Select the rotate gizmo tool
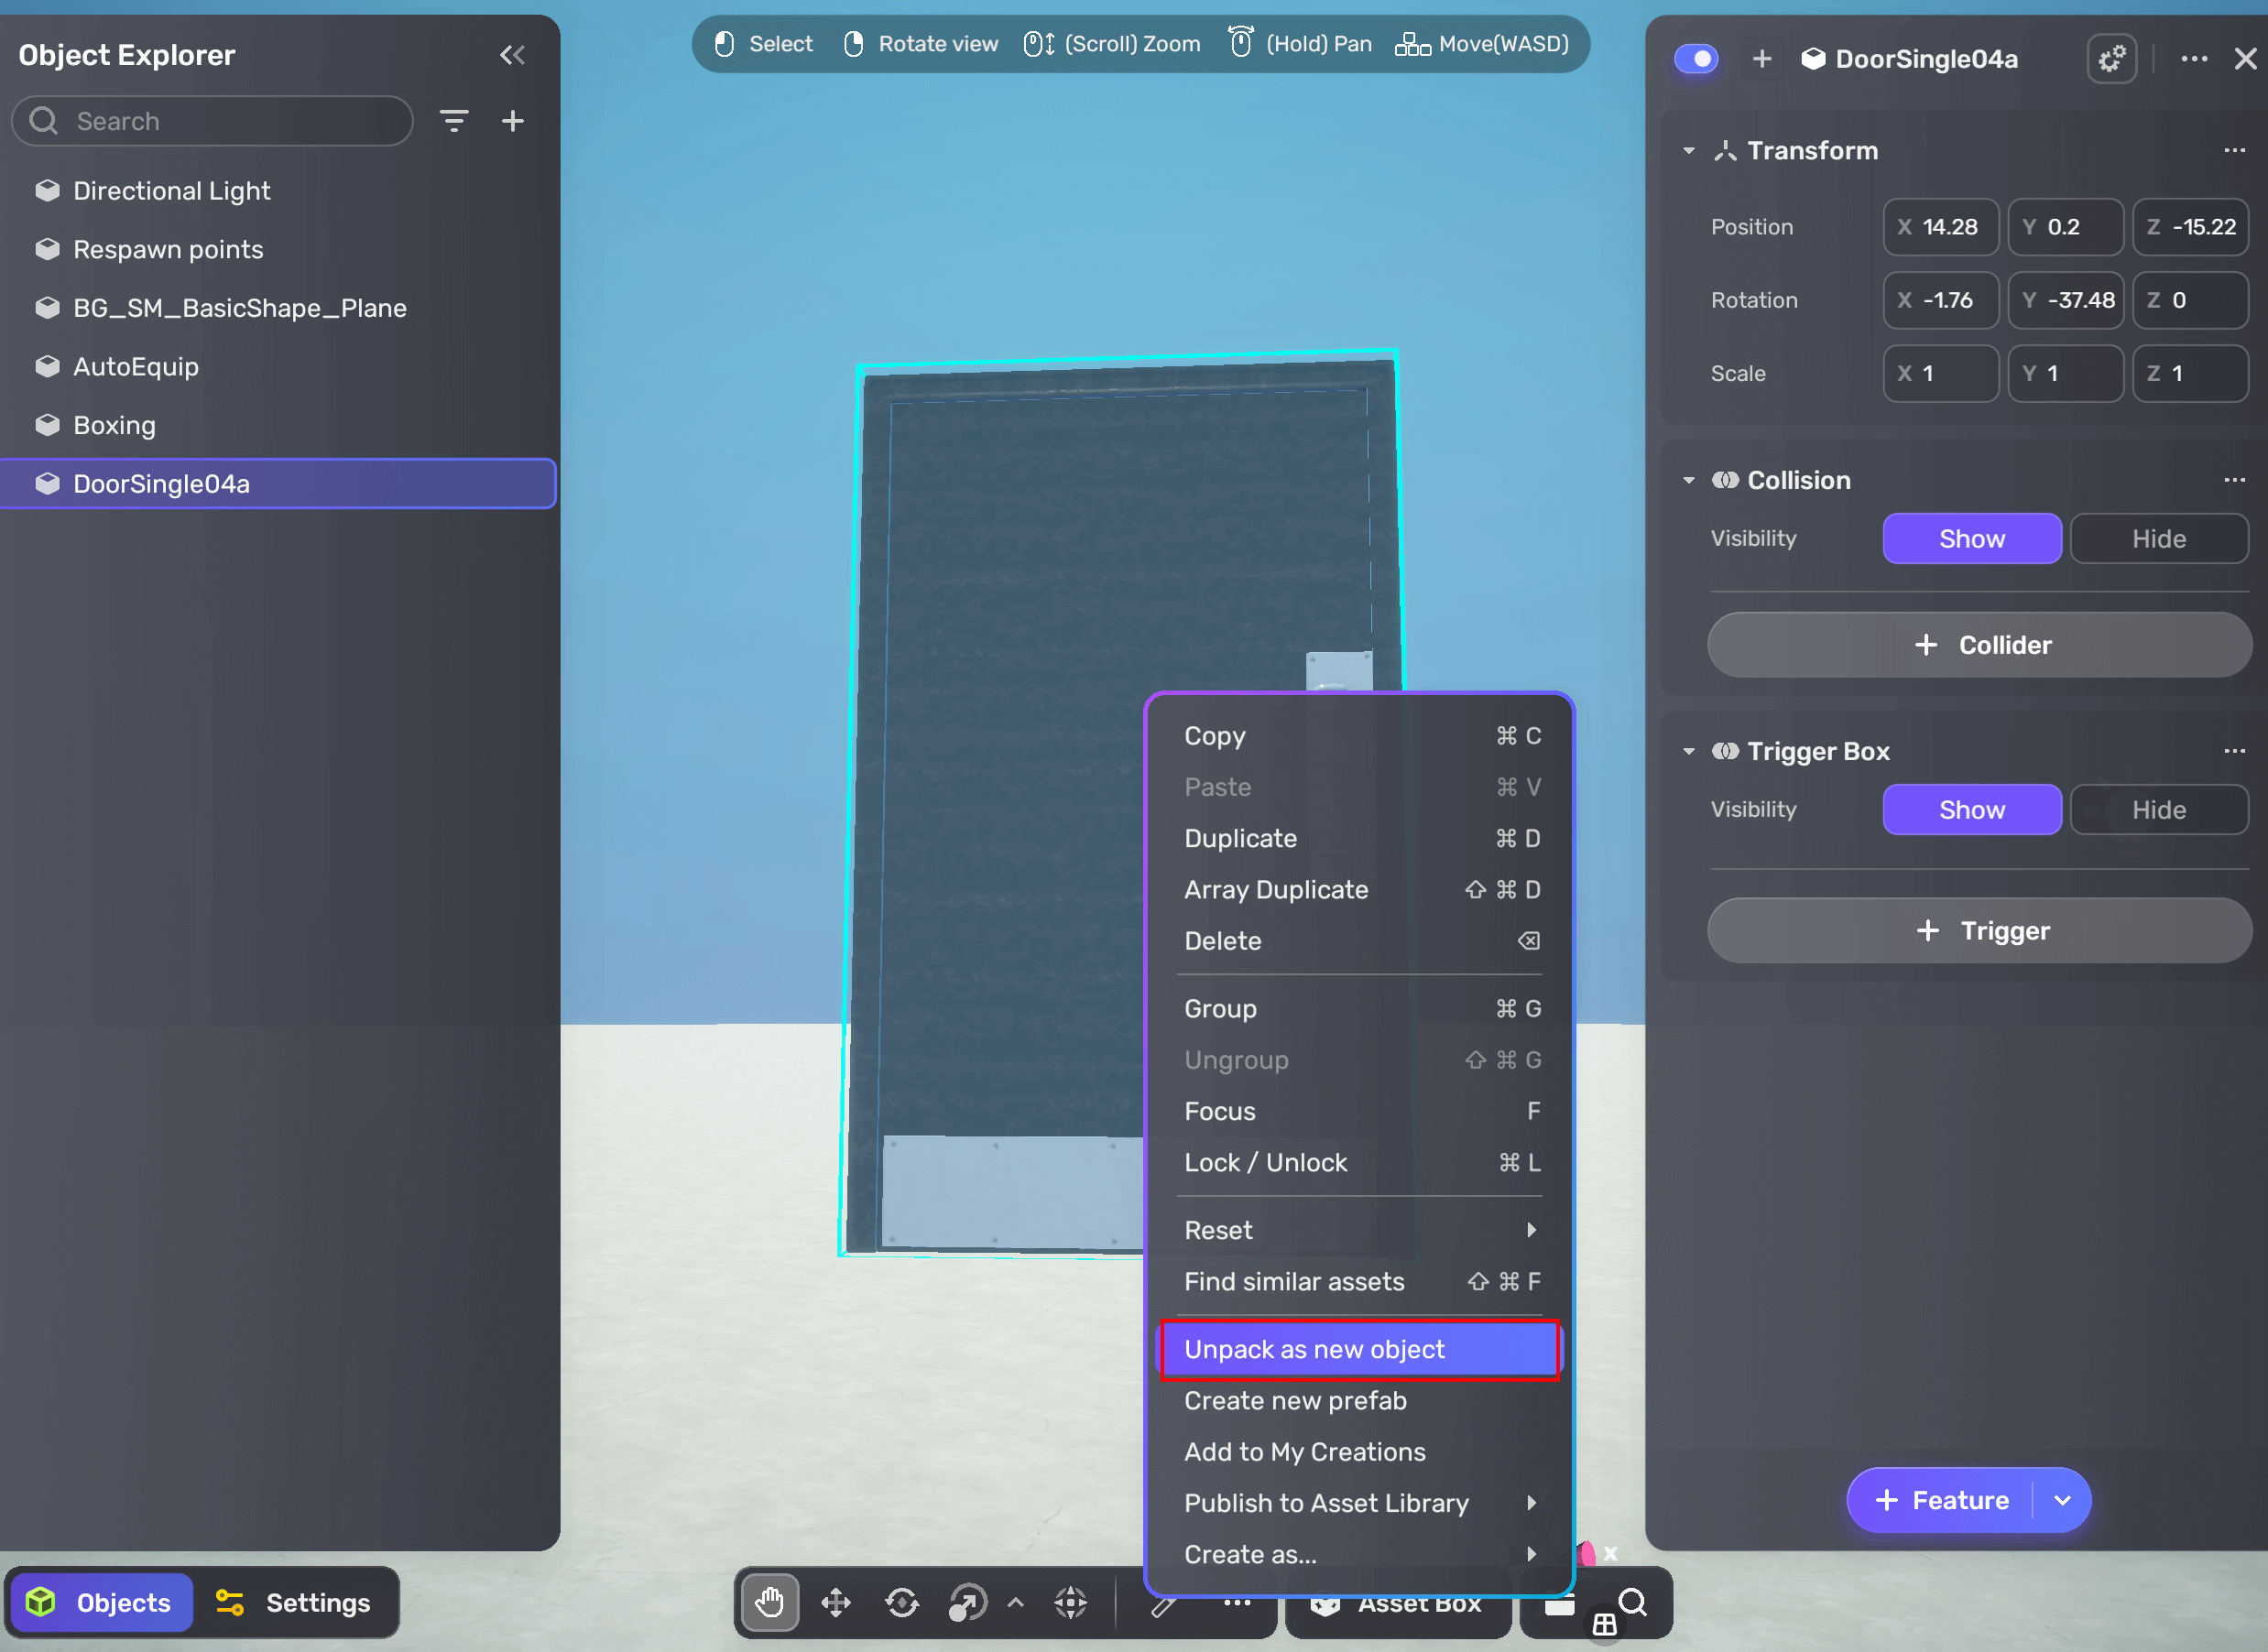 click(x=902, y=1602)
